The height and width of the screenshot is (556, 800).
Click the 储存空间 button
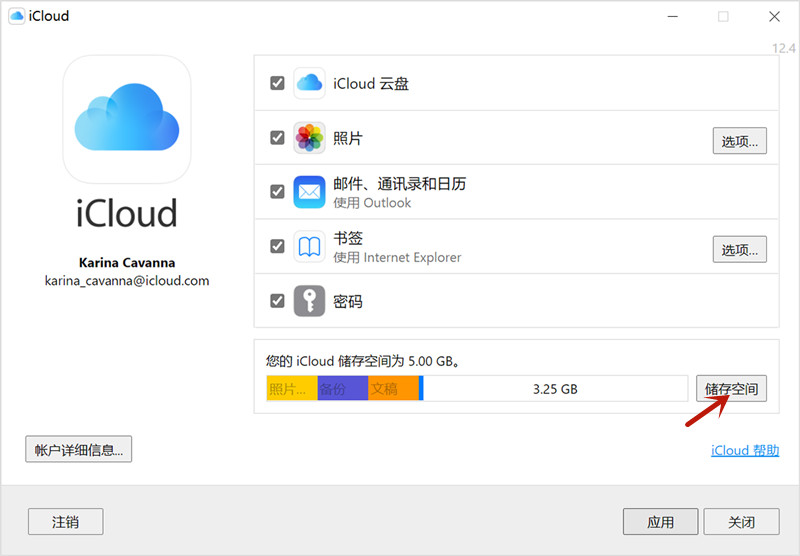pyautogui.click(x=731, y=389)
